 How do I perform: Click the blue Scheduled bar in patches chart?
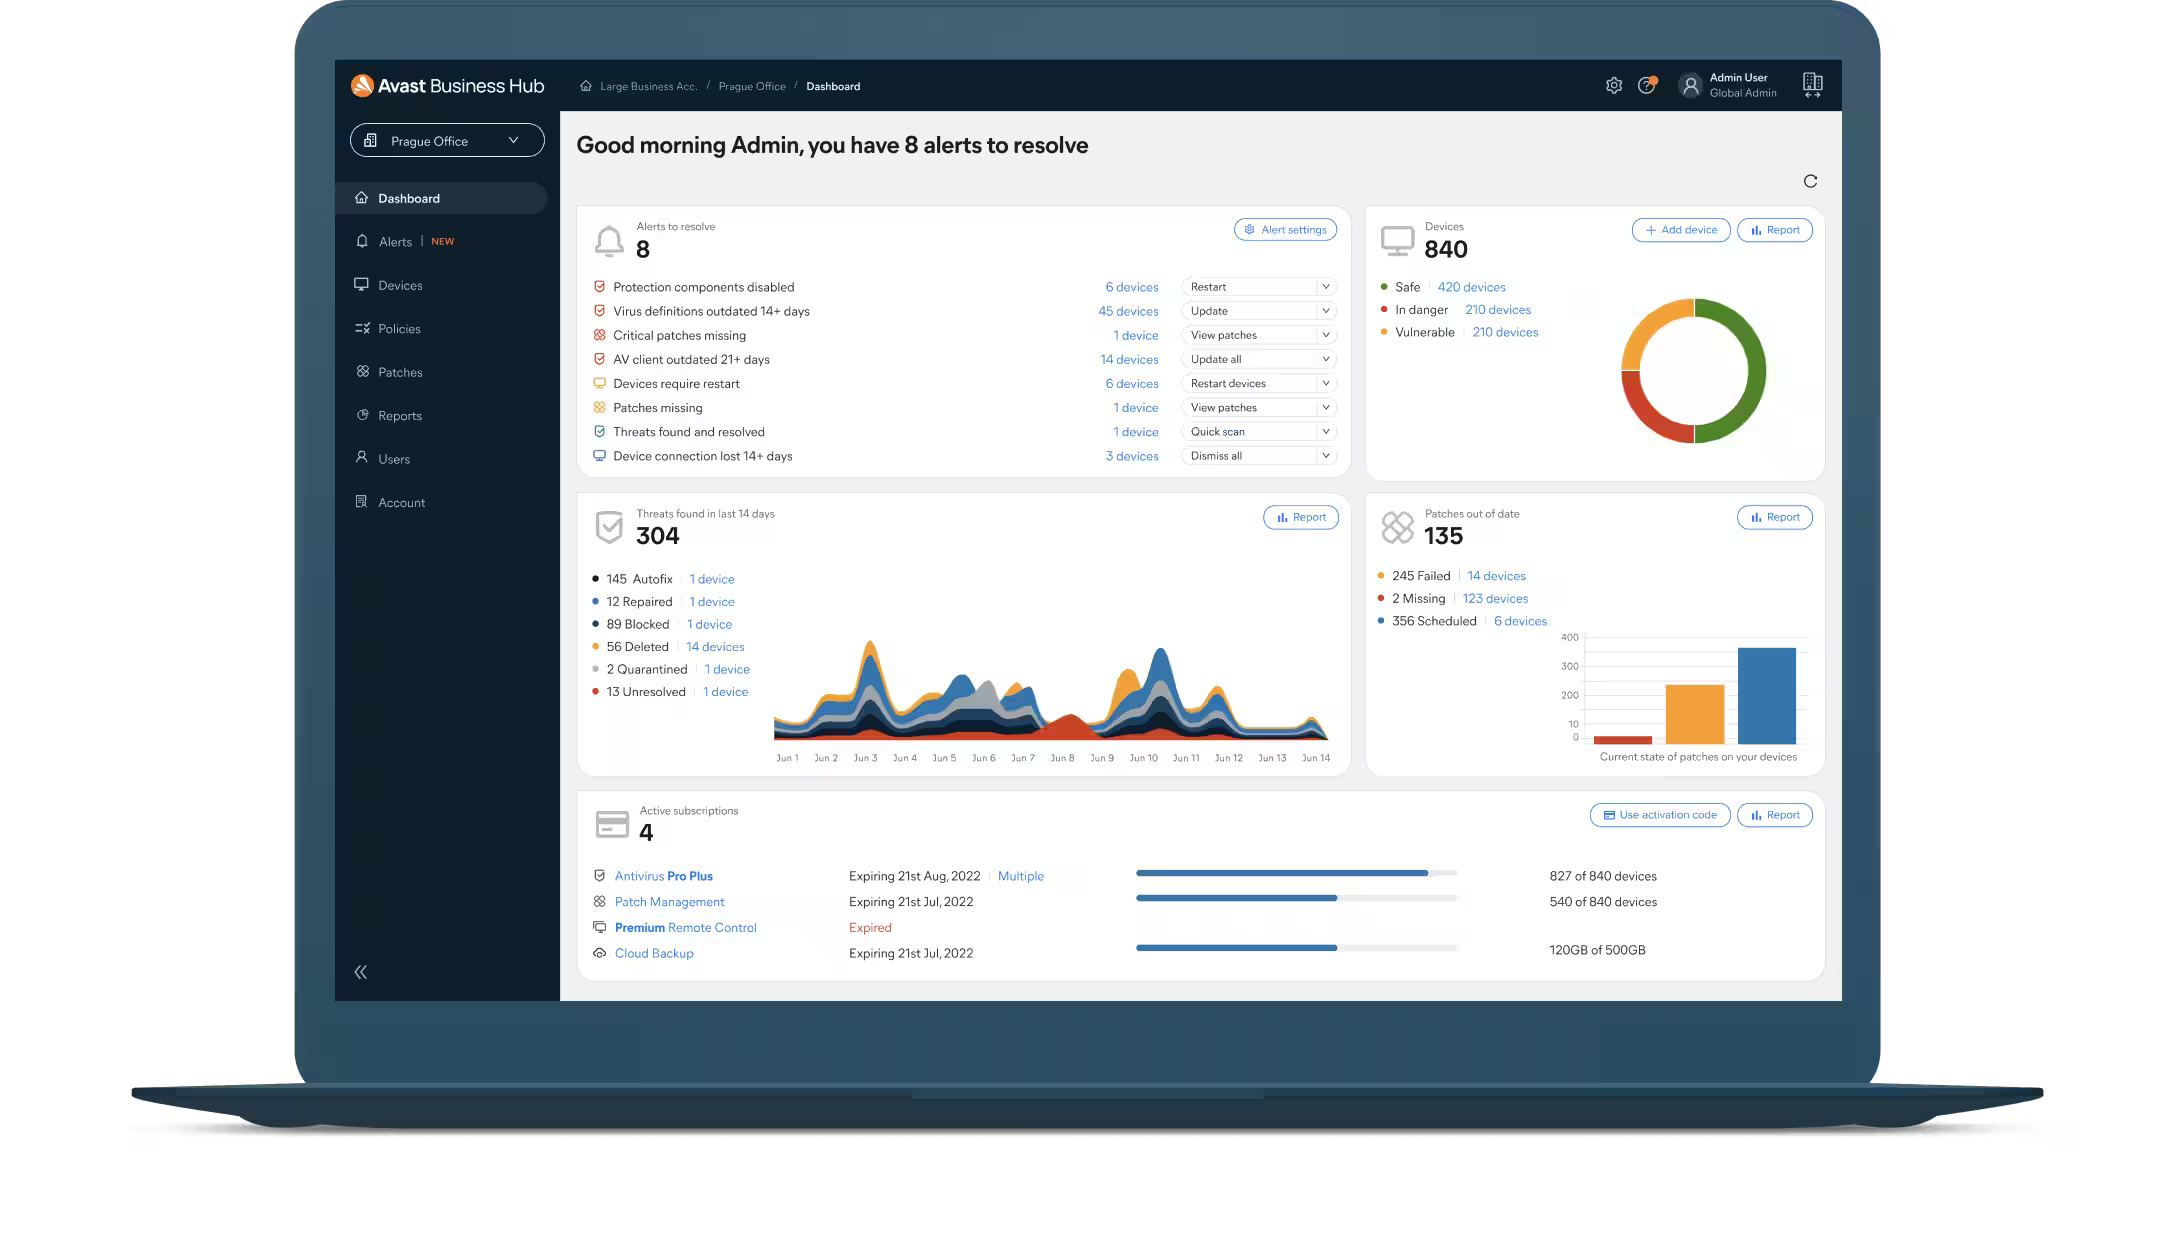1766,696
